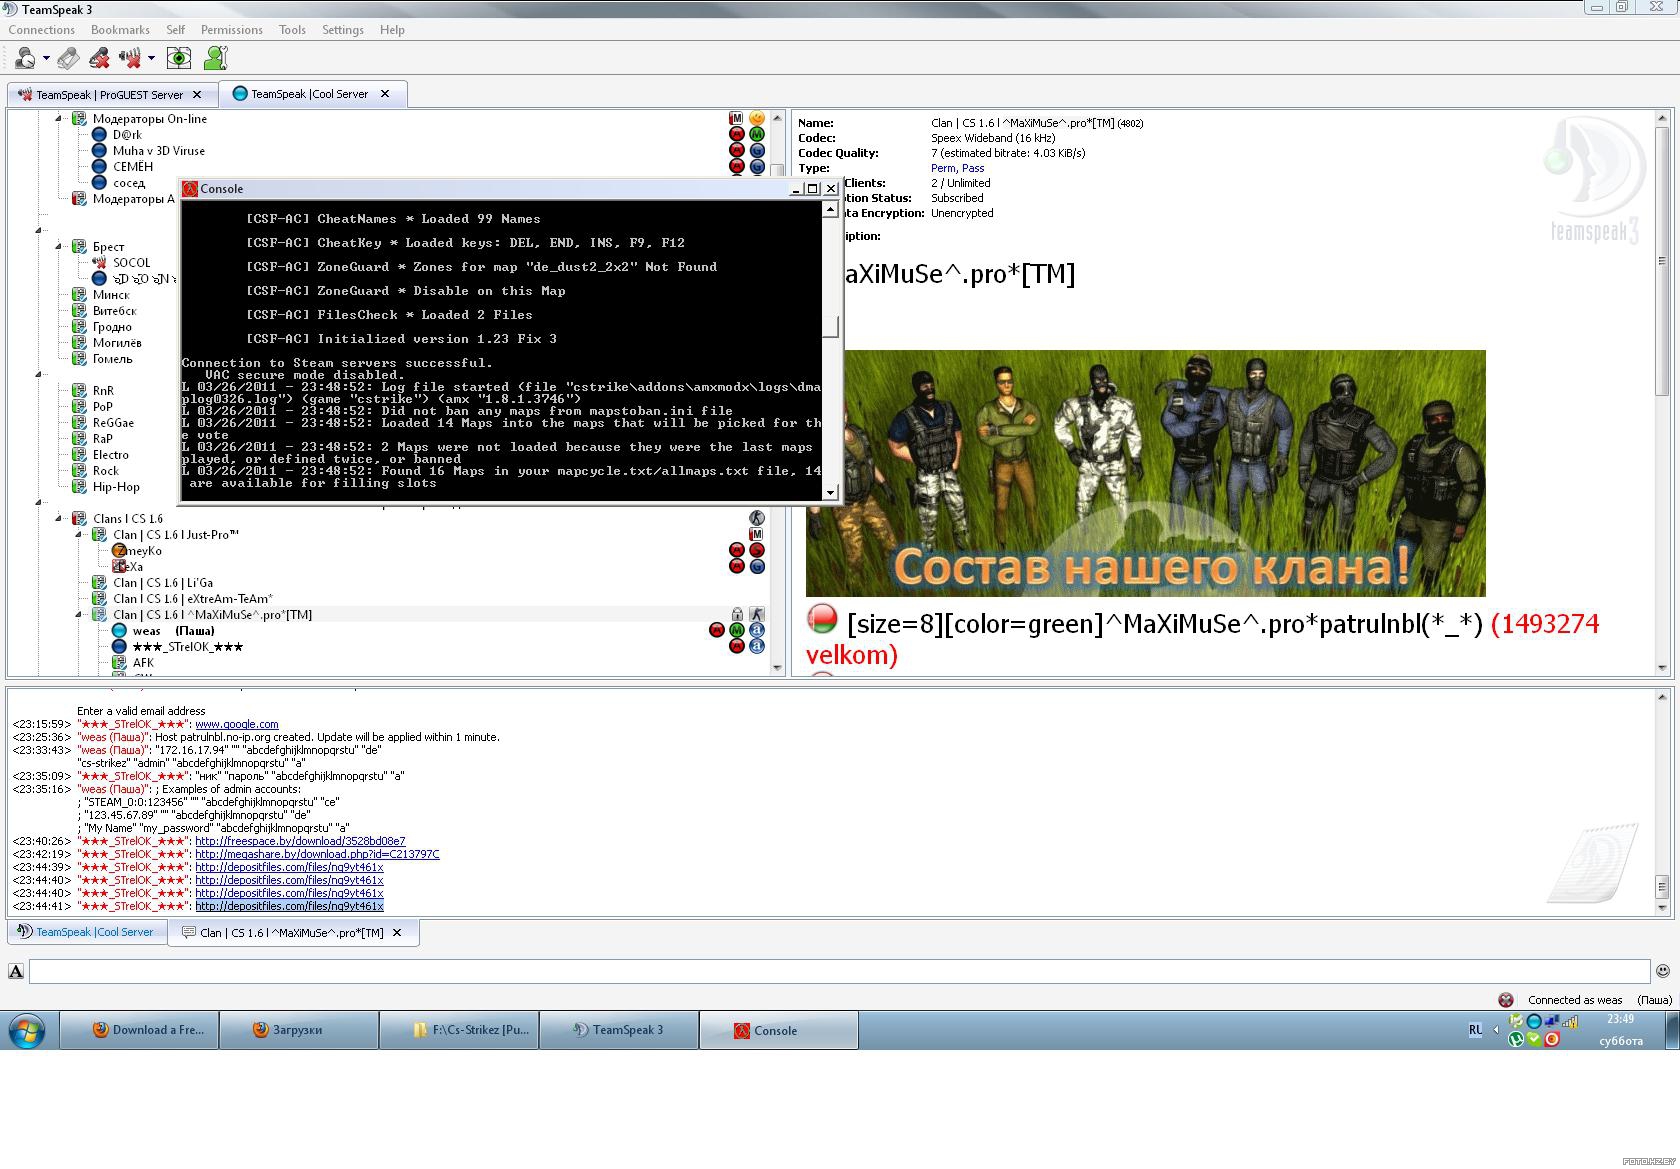Close the TeamSpeak | ProGUEST Server tab

[x=197, y=95]
